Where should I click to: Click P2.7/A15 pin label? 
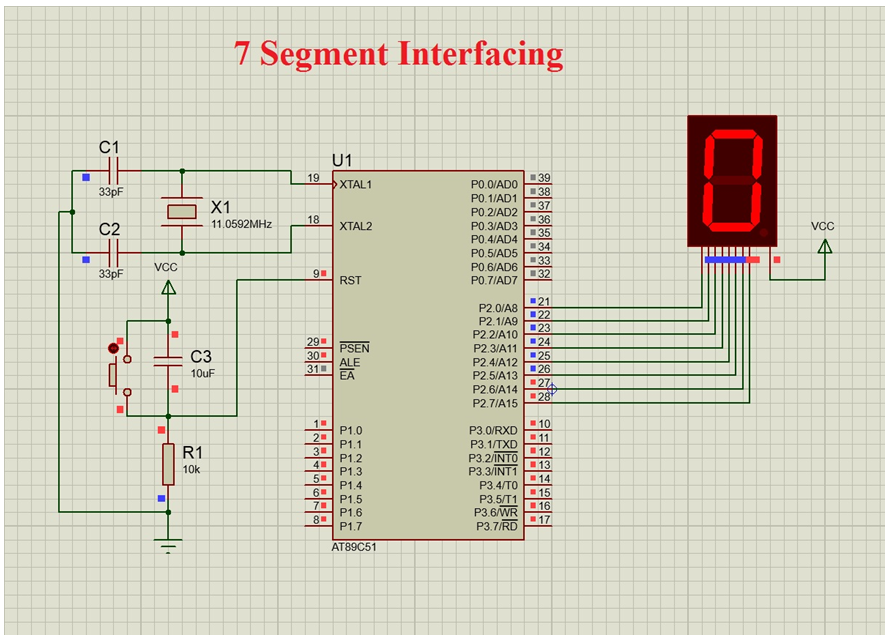[x=495, y=403]
